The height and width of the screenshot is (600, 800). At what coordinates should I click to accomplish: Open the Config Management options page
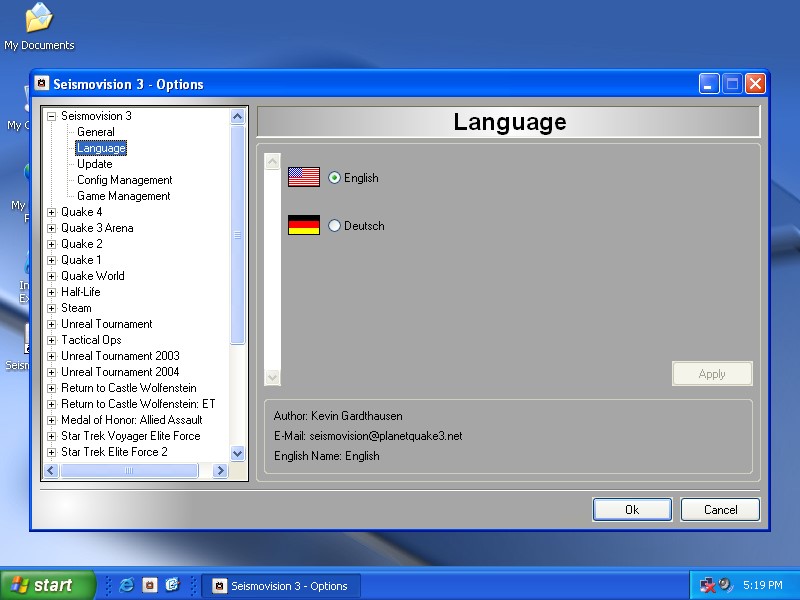(x=124, y=180)
